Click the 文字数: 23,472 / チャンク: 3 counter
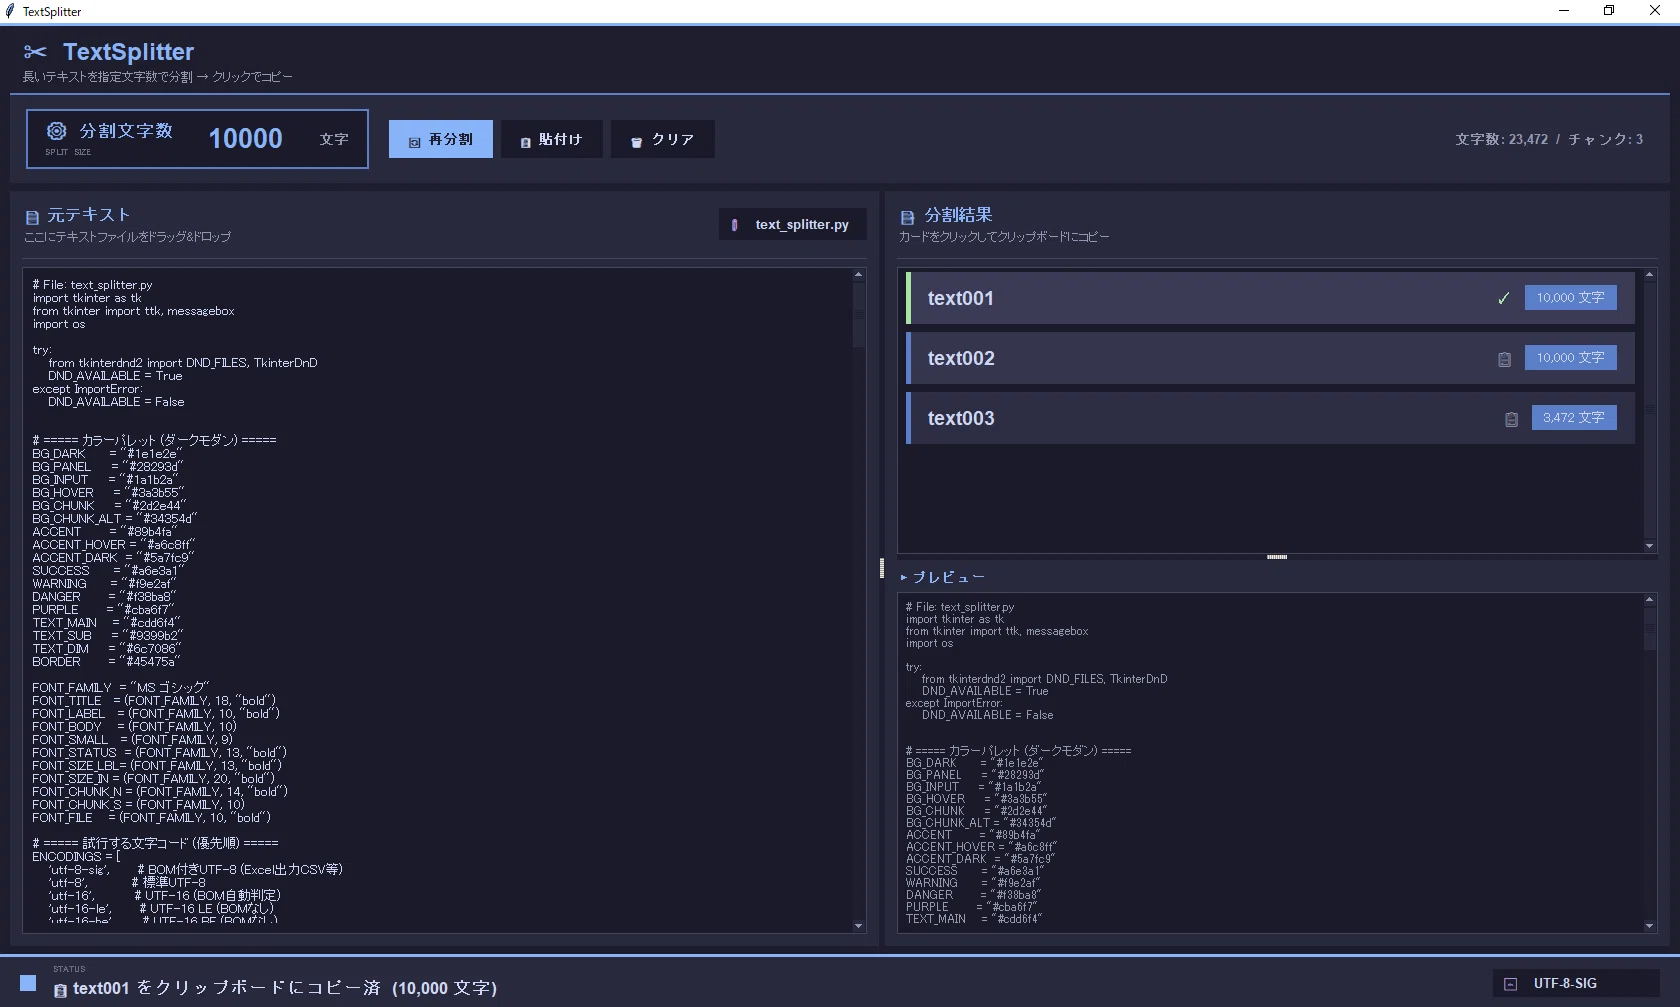1680x1007 pixels. (x=1549, y=140)
